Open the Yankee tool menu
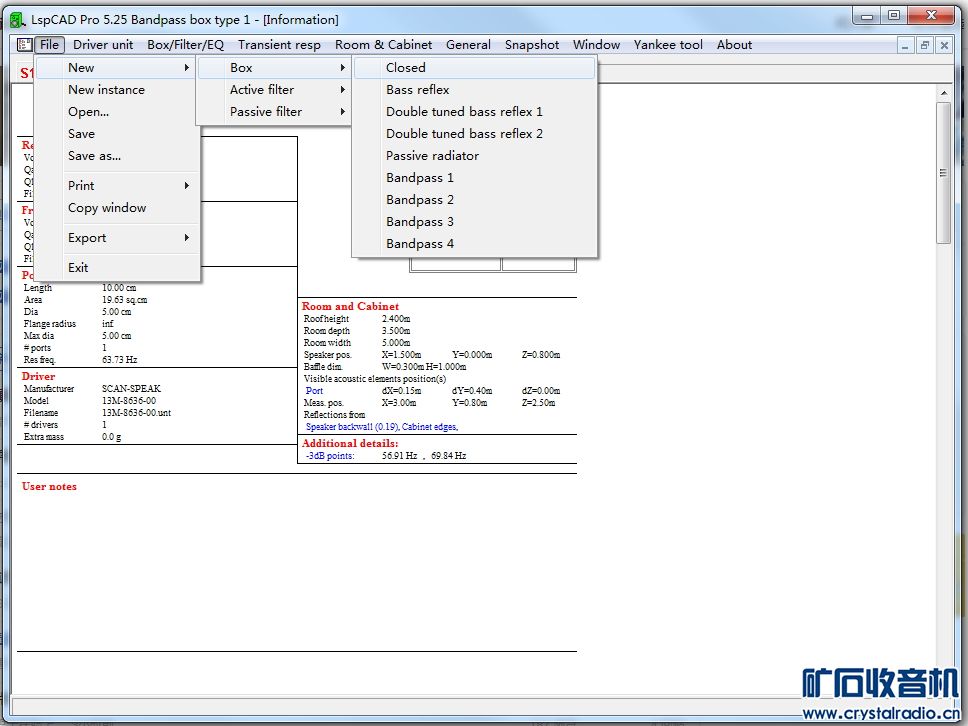The image size is (968, 726). (x=668, y=45)
